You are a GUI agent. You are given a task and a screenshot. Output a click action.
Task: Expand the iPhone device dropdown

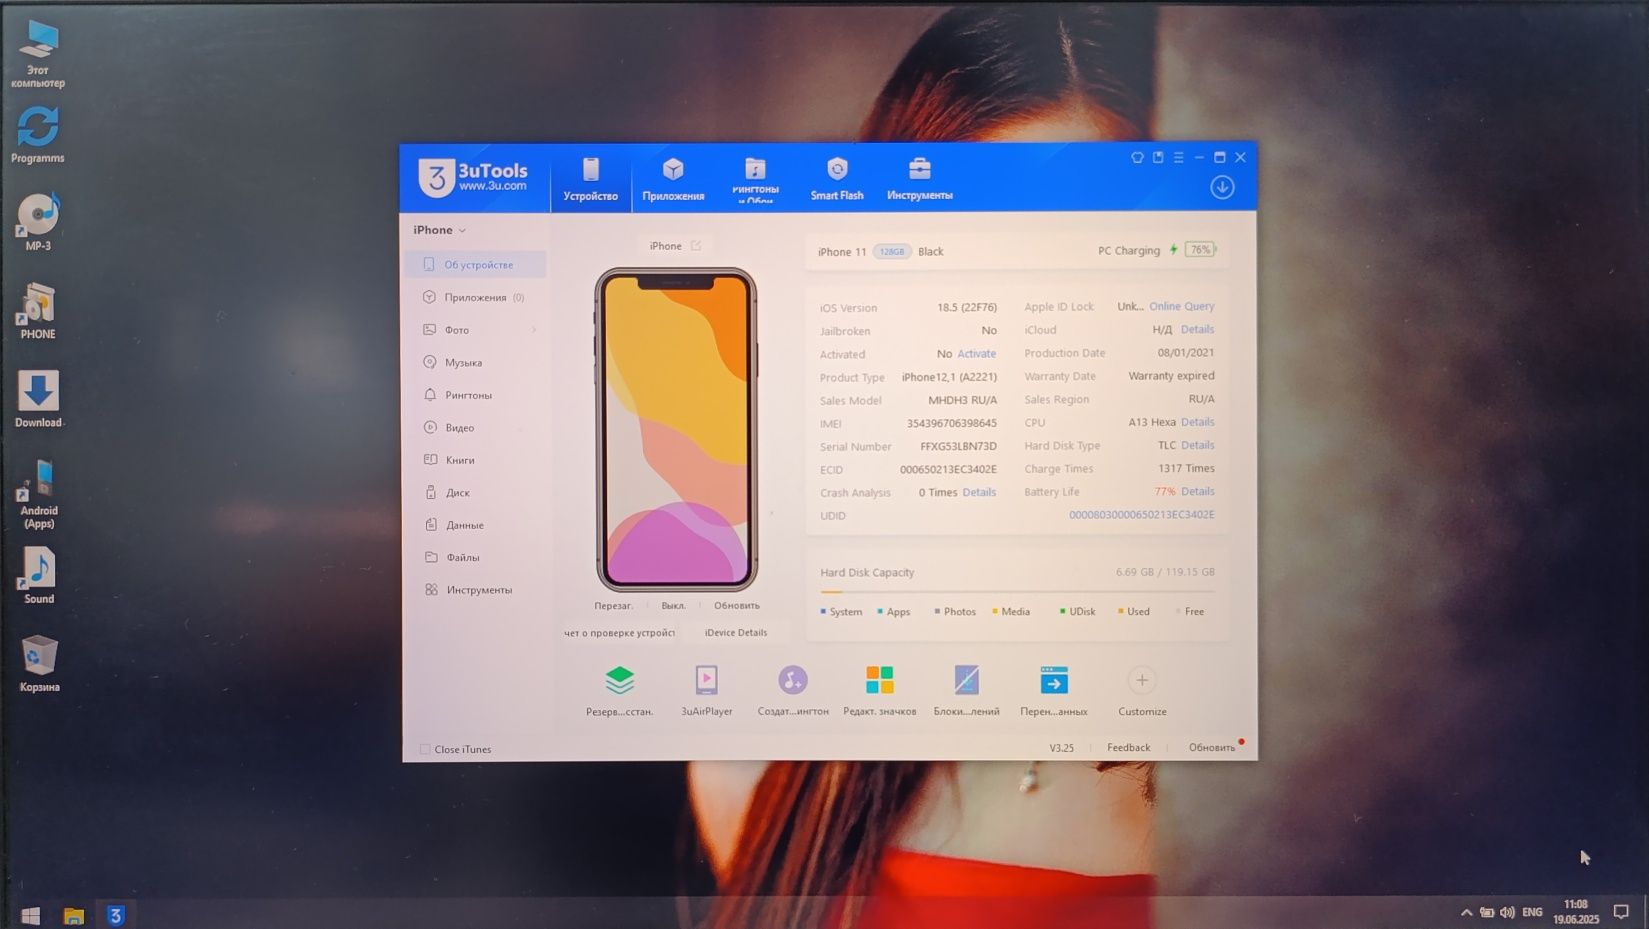coord(440,230)
